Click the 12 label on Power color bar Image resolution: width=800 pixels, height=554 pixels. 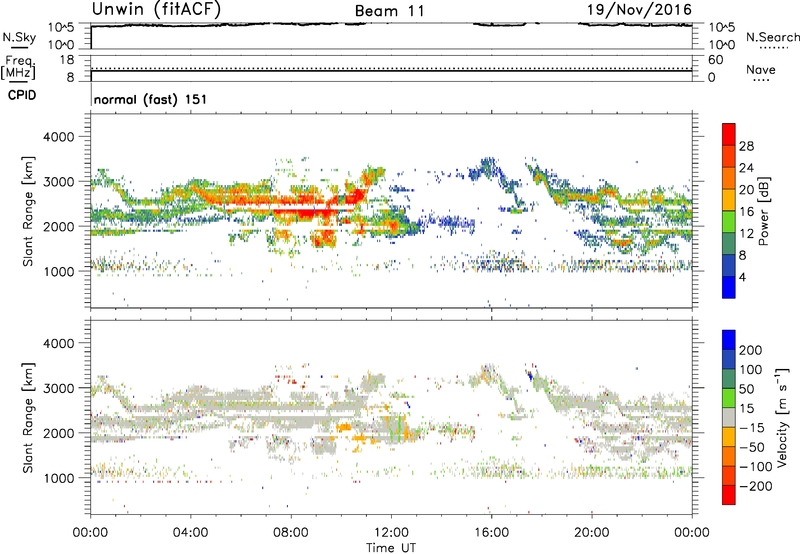[x=746, y=234]
